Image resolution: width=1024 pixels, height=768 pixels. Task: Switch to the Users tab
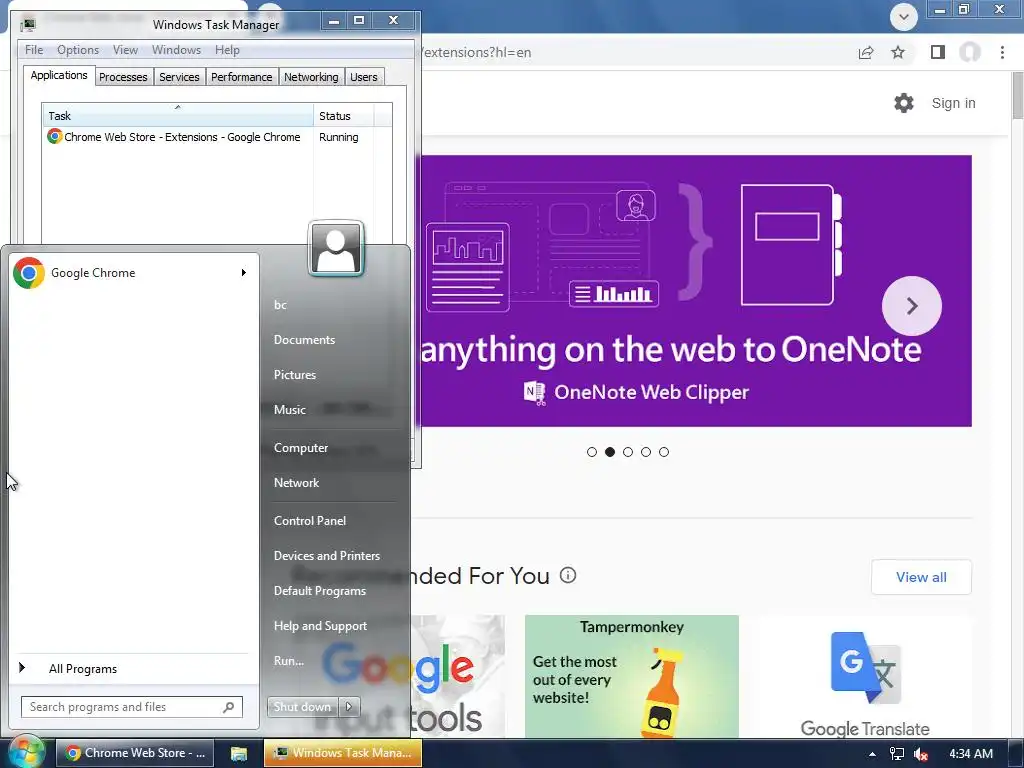364,77
